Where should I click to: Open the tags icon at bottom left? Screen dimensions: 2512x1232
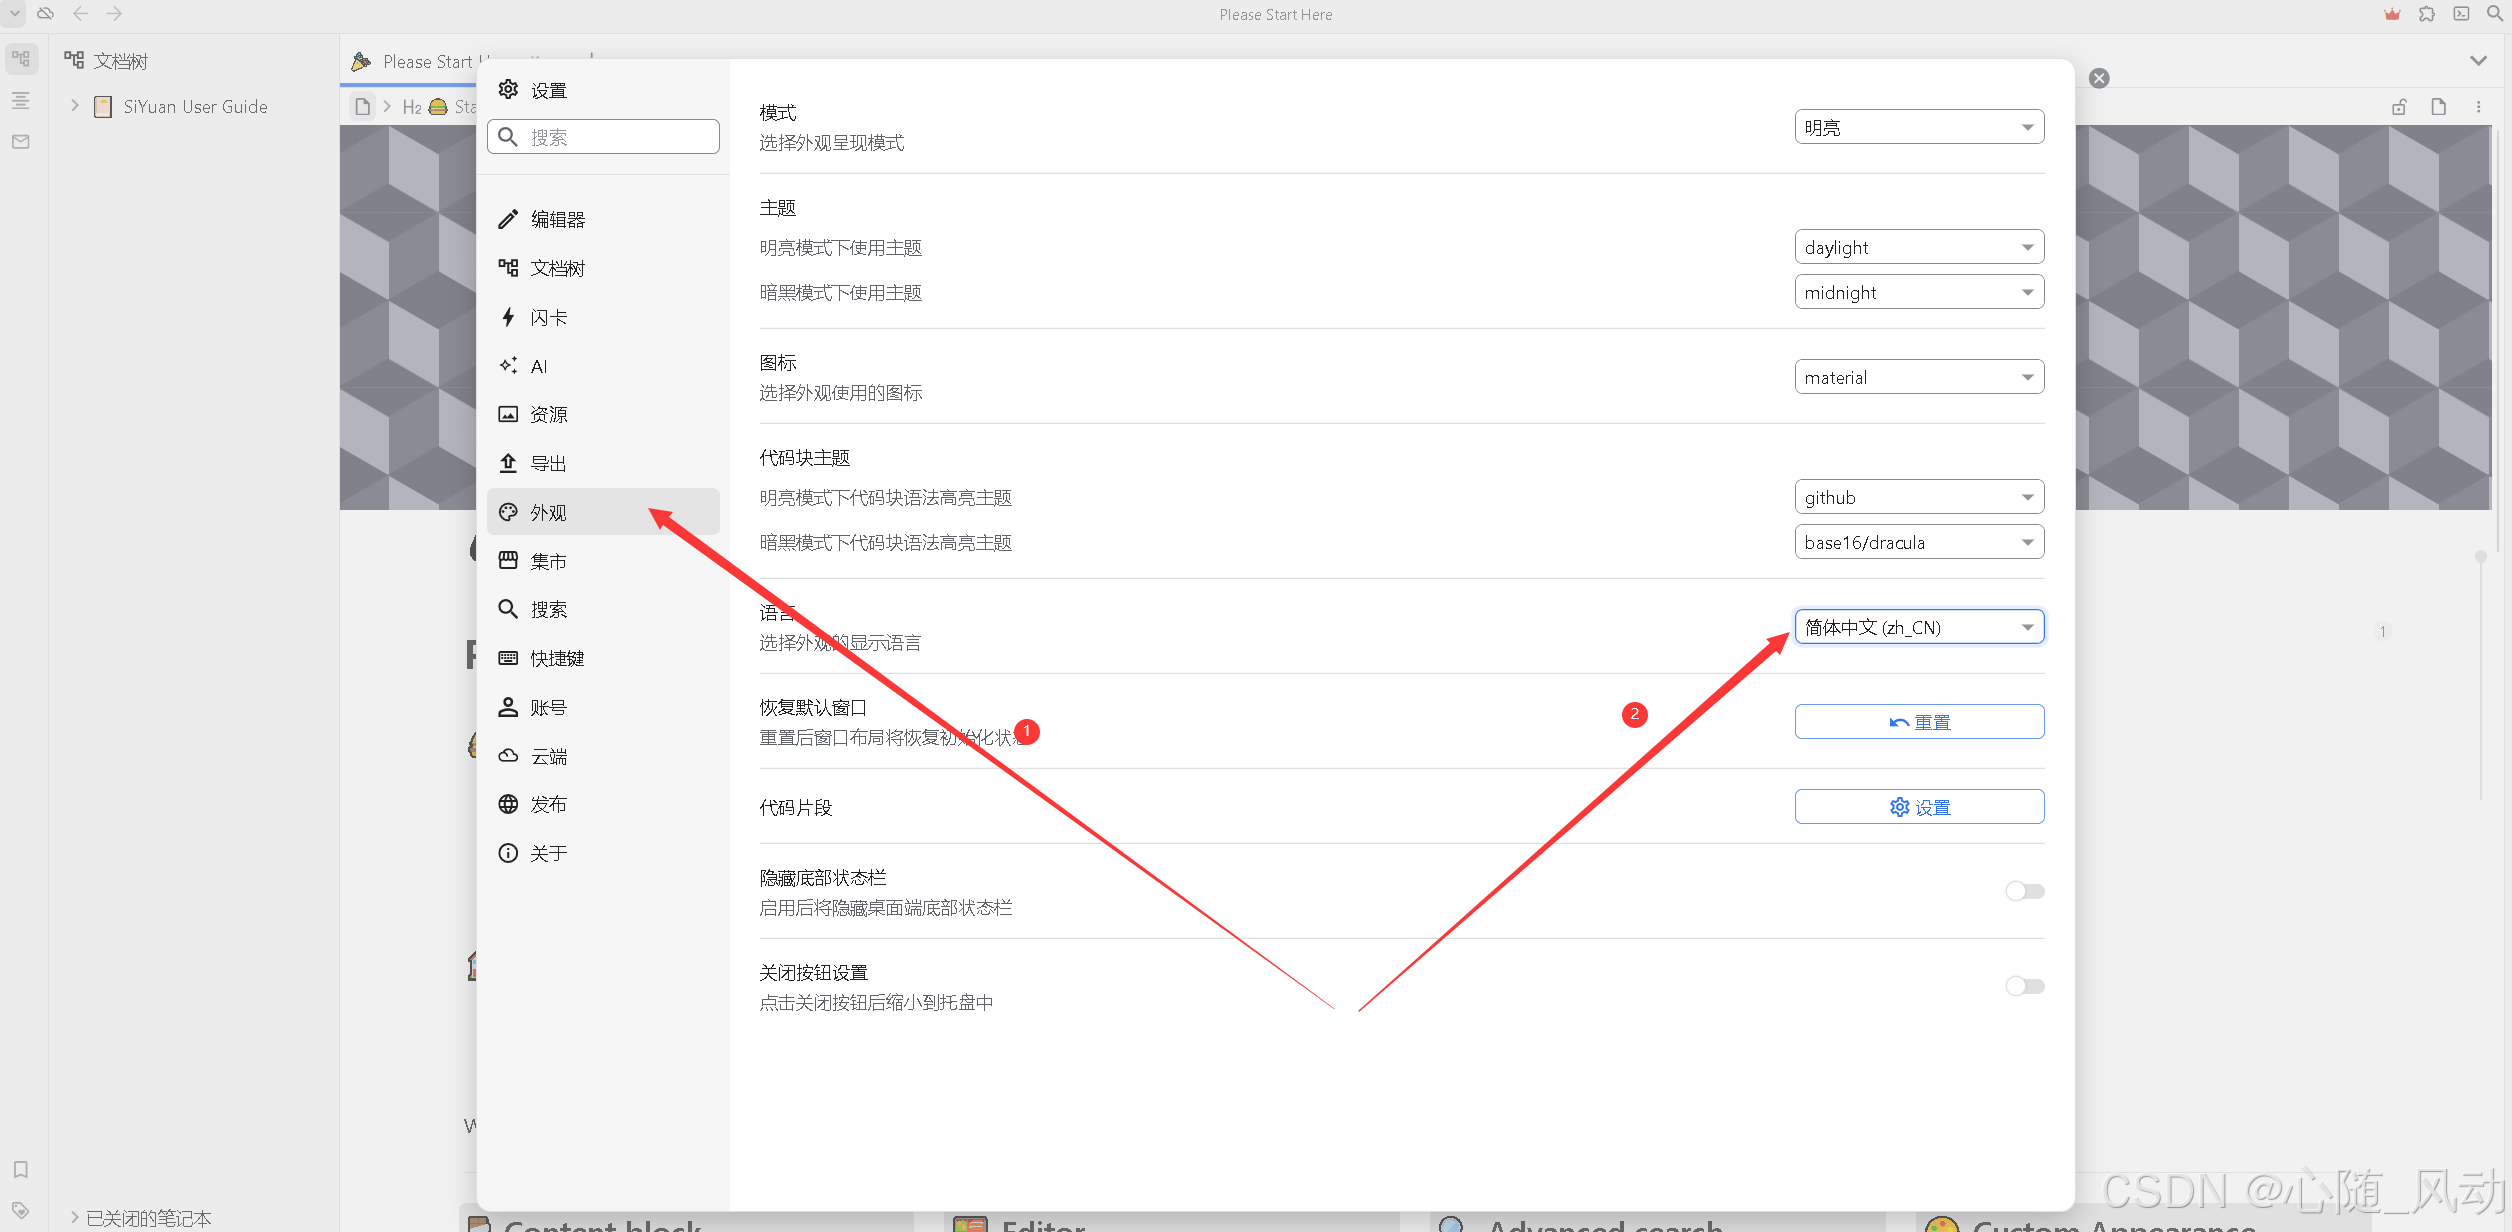(21, 1210)
